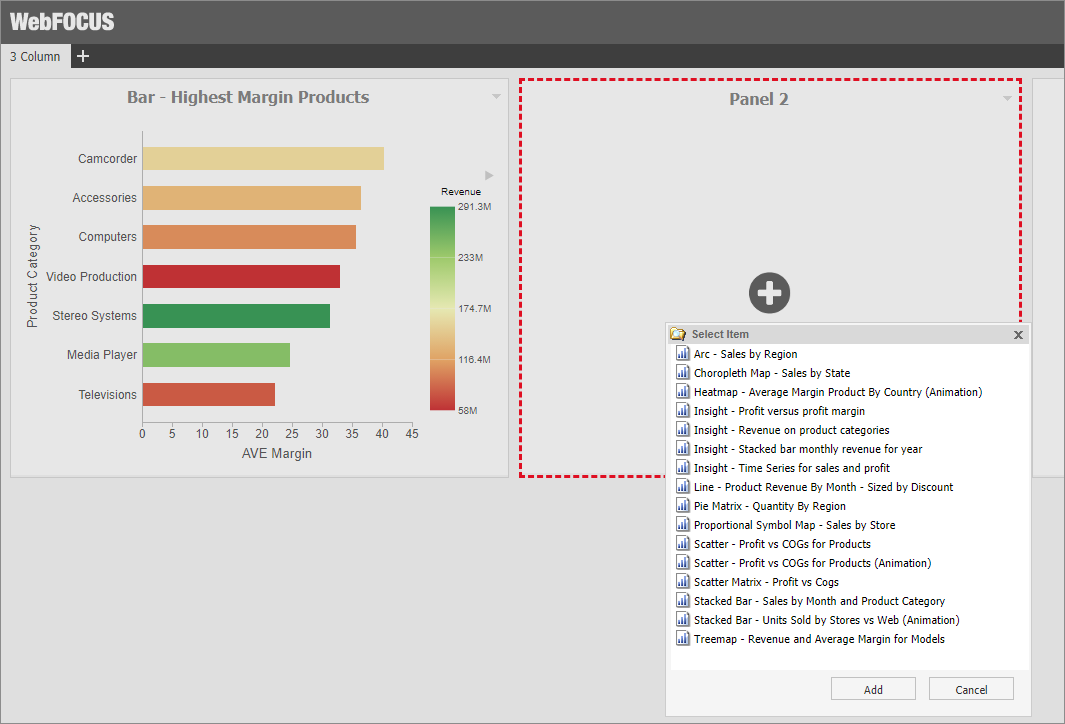This screenshot has width=1065, height=724.
Task: Click the Add button in the dialog
Action: pos(872,688)
